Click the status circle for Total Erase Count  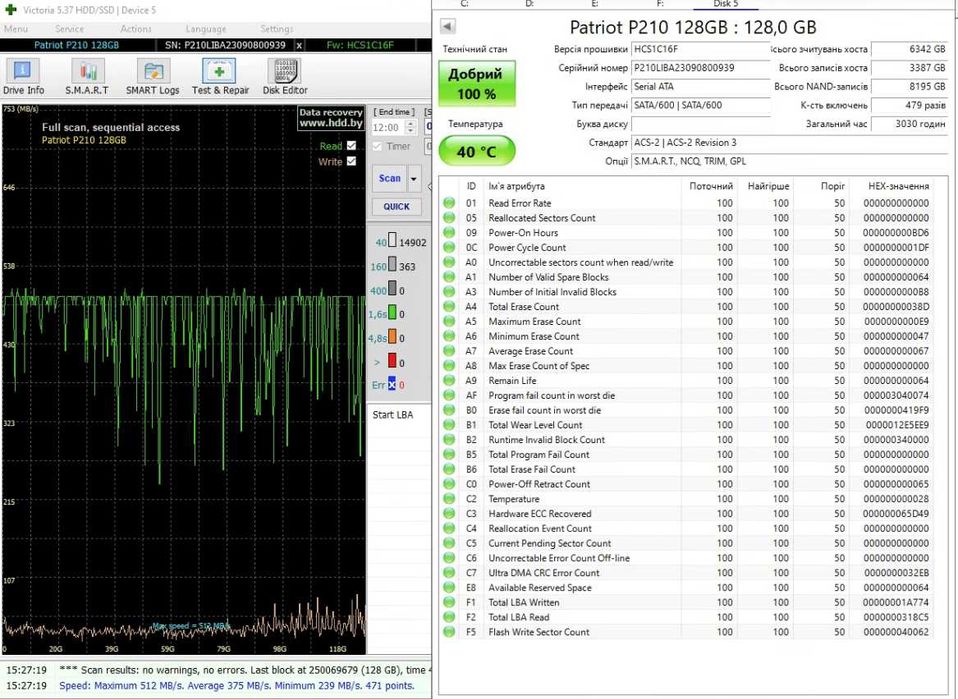click(x=449, y=307)
